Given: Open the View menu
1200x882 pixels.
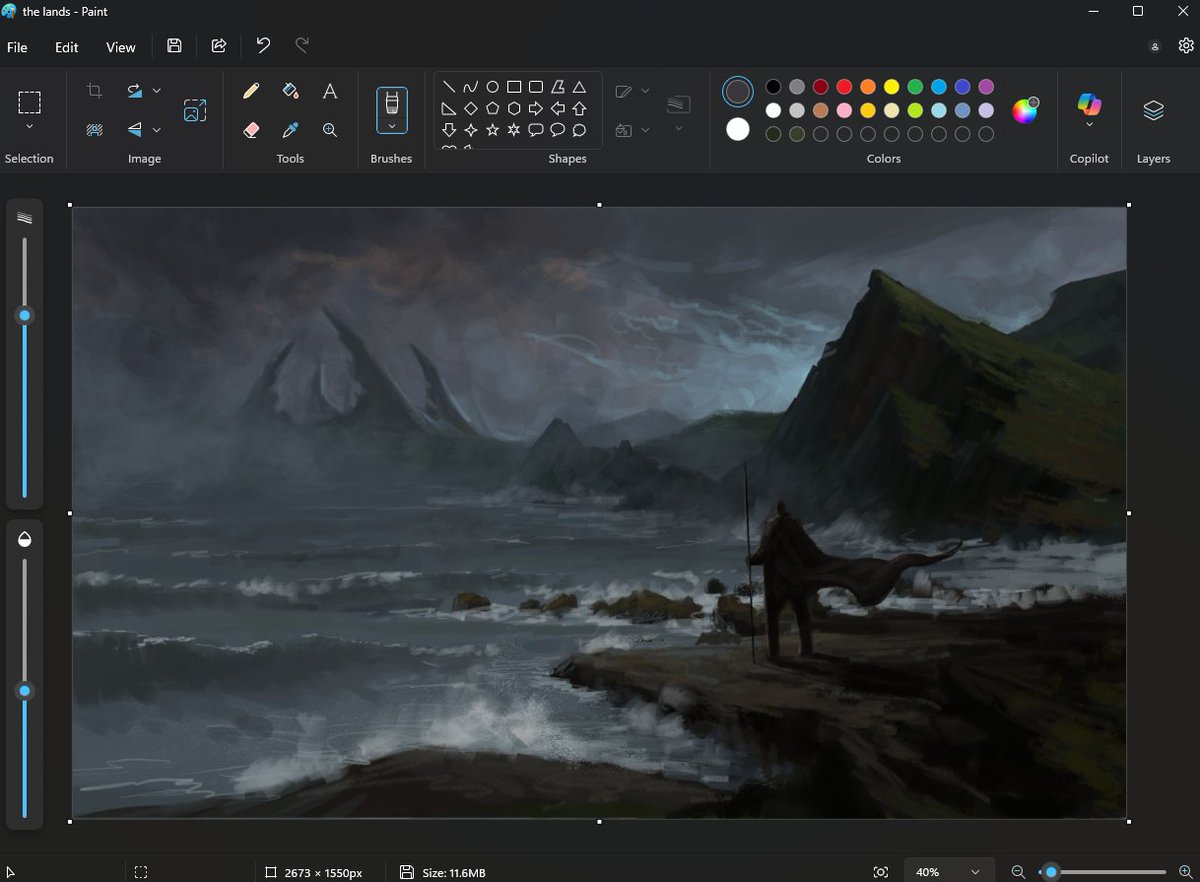Looking at the screenshot, I should click(121, 47).
